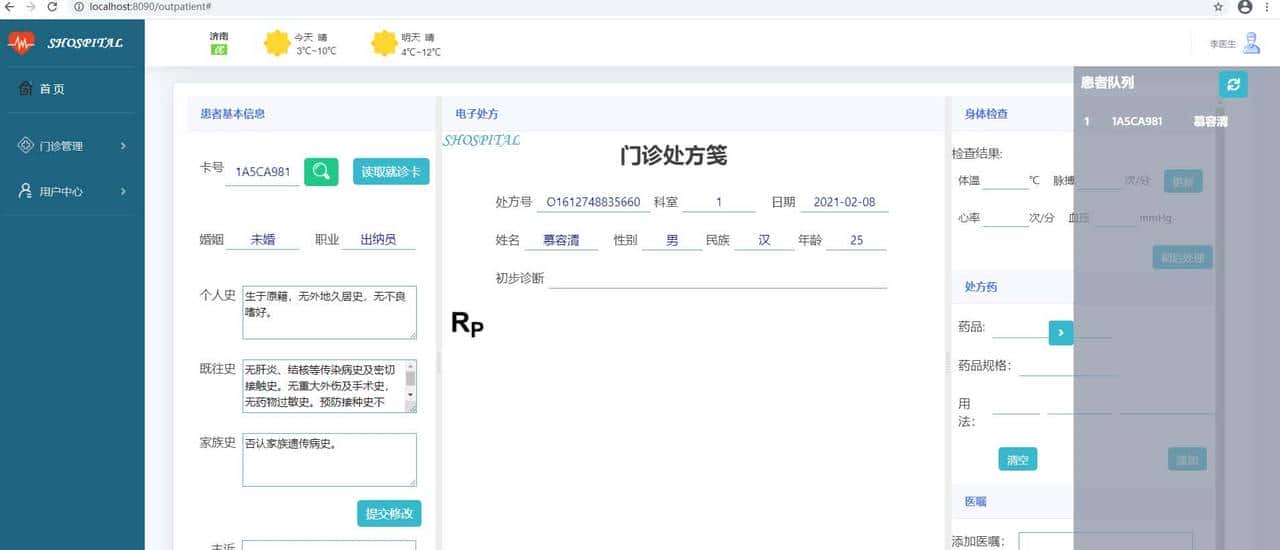Click the 心率 input field
This screenshot has width=1280, height=550.
pos(1005,218)
